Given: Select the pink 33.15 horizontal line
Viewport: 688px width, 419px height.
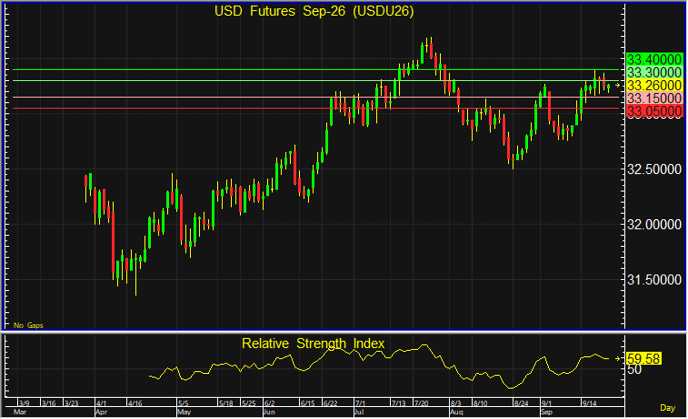Looking at the screenshot, I should [x=316, y=97].
